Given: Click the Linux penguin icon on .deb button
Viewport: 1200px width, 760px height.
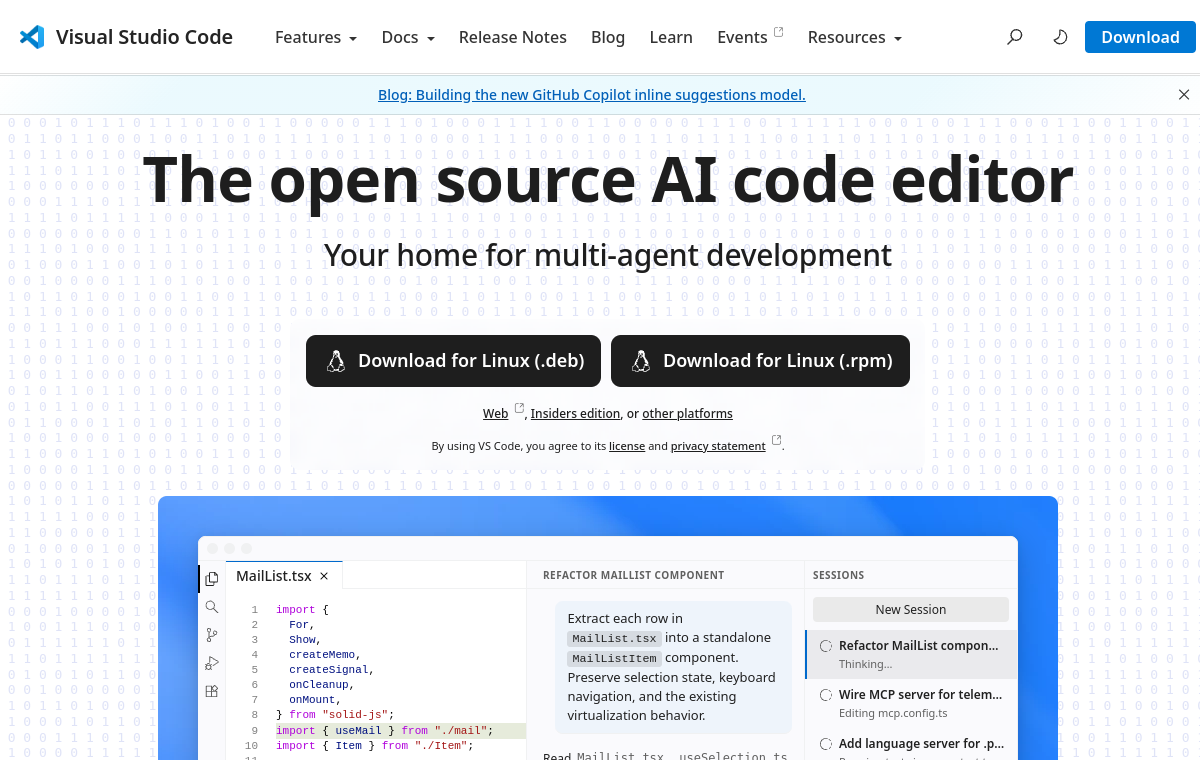Looking at the screenshot, I should (336, 361).
